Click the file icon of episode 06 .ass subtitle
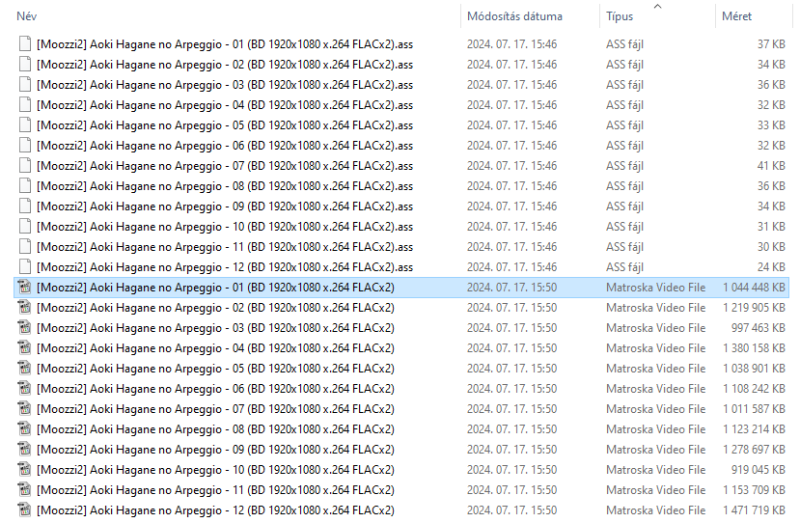Viewport: 800px width, 523px height. click(24, 145)
